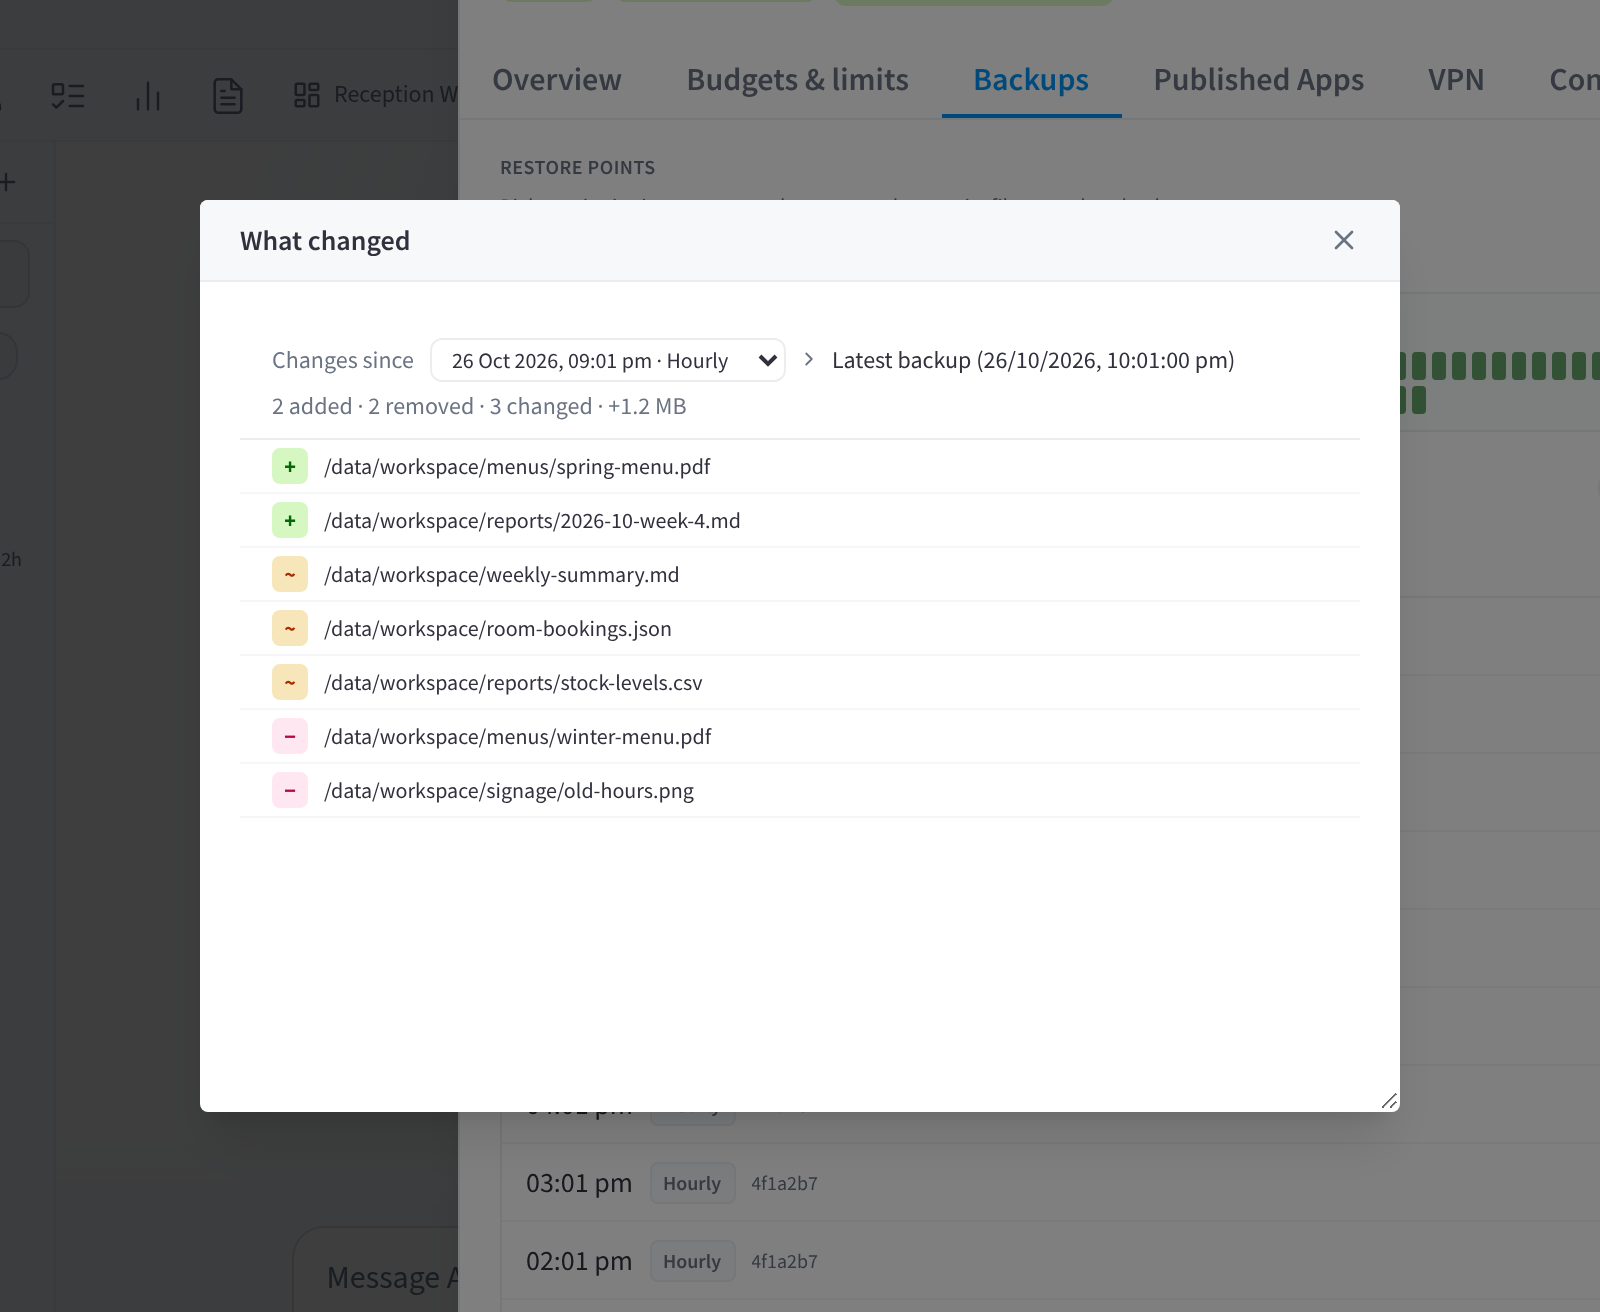
Task: Switch to the Overview tab
Action: tap(557, 80)
